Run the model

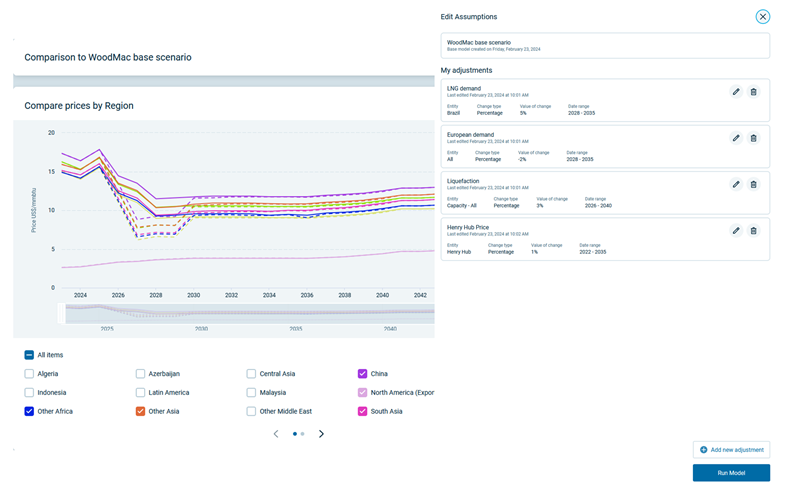[731, 473]
